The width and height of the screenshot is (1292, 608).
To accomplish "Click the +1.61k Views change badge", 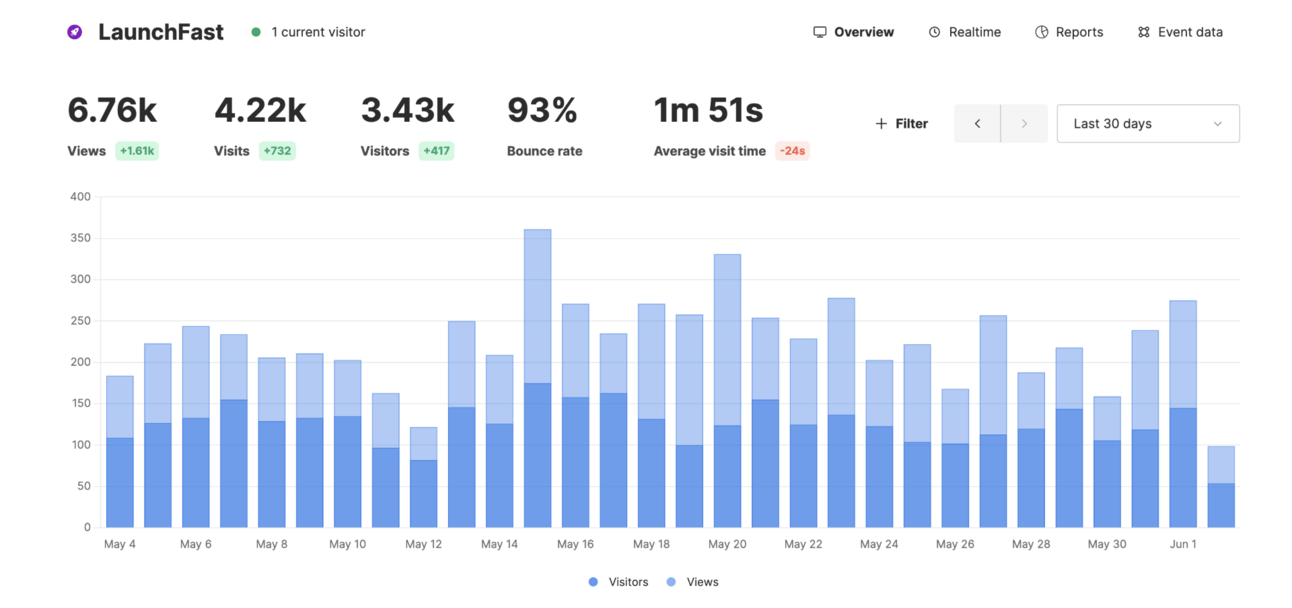I will (x=137, y=151).
